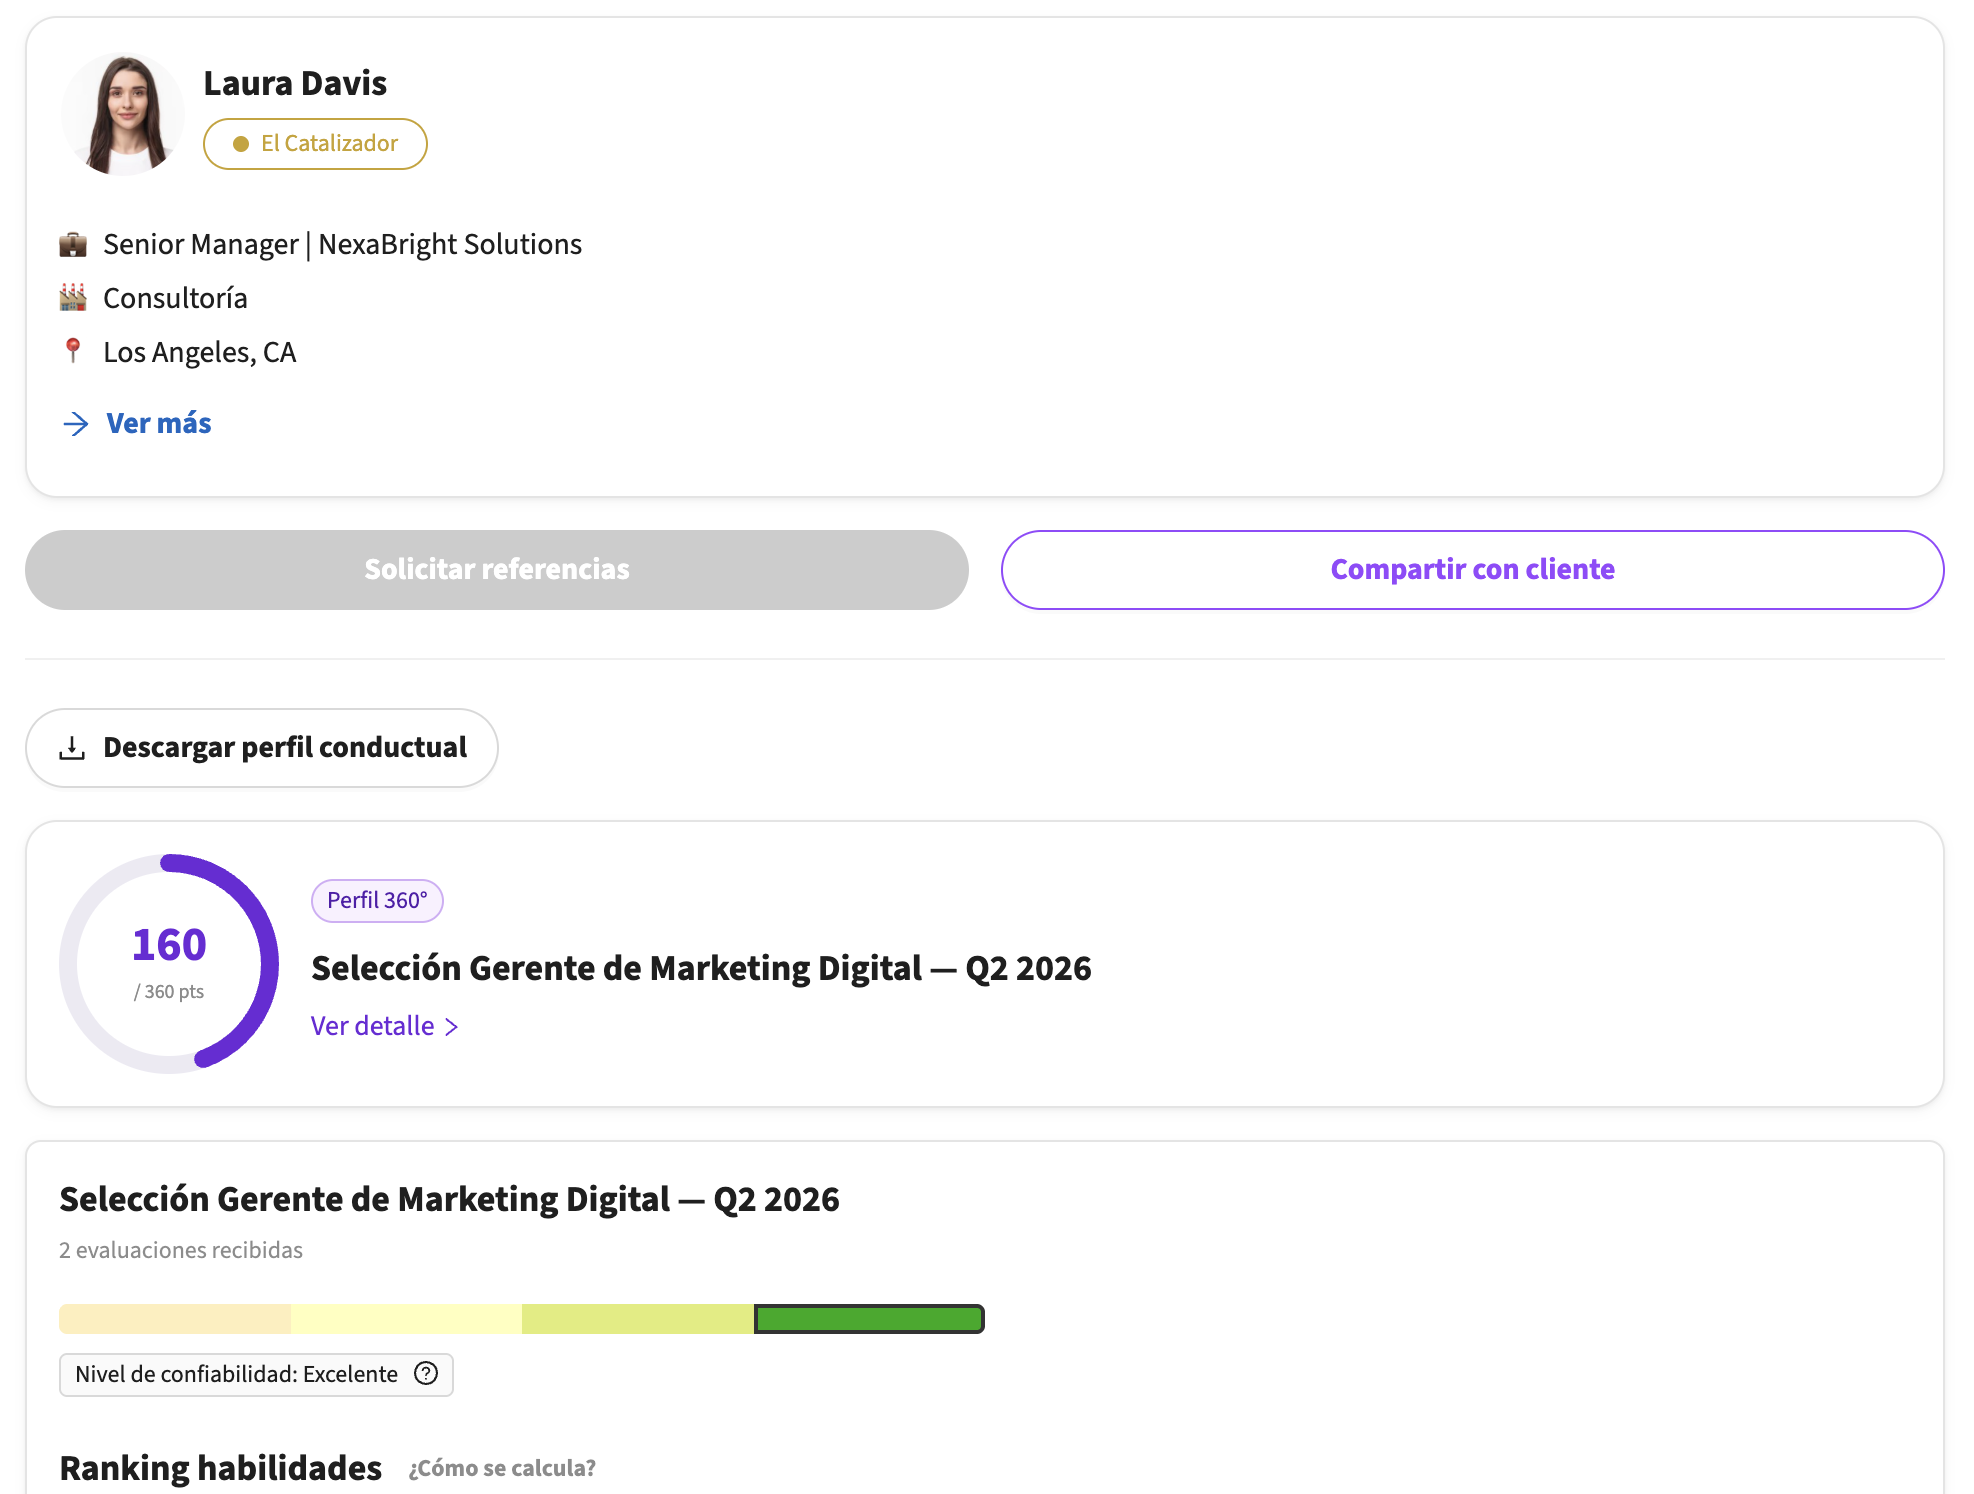Click the dark green reliability bar segment
The image size is (1974, 1494).
869,1319
